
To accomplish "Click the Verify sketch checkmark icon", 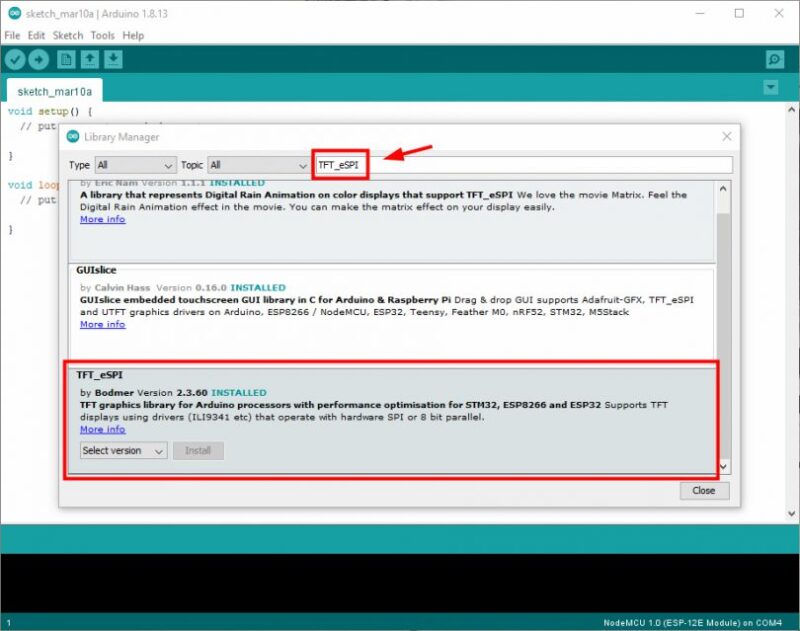I will pyautogui.click(x=14, y=60).
